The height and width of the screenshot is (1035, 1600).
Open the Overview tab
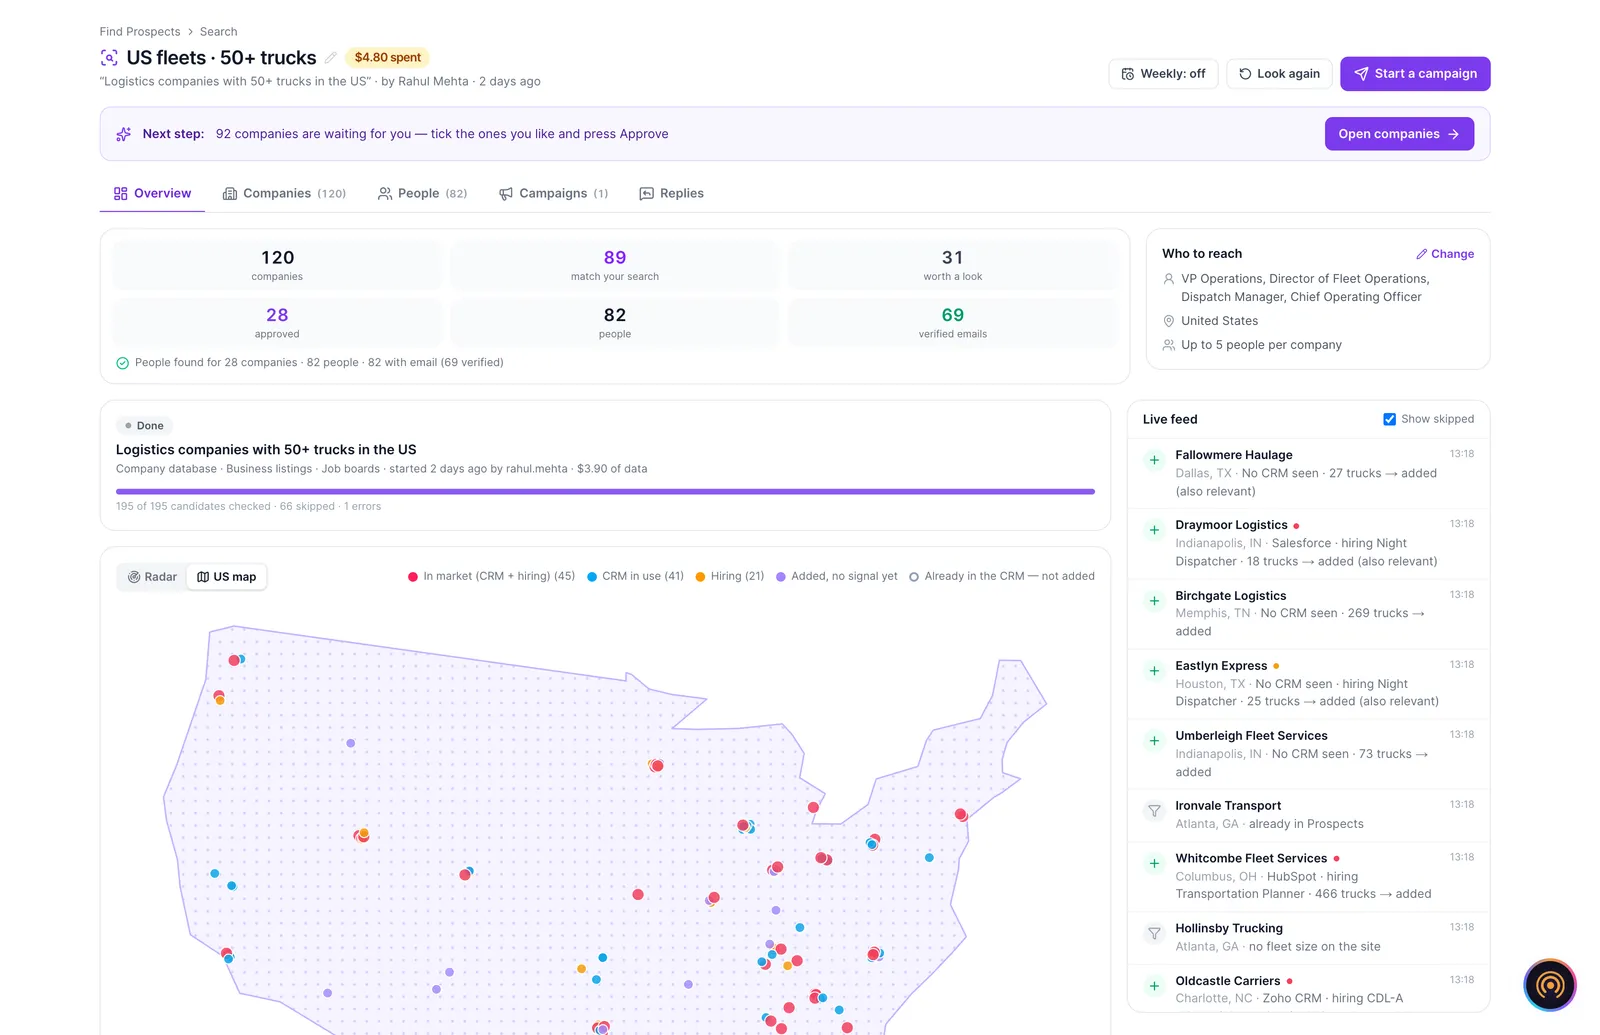tap(152, 194)
